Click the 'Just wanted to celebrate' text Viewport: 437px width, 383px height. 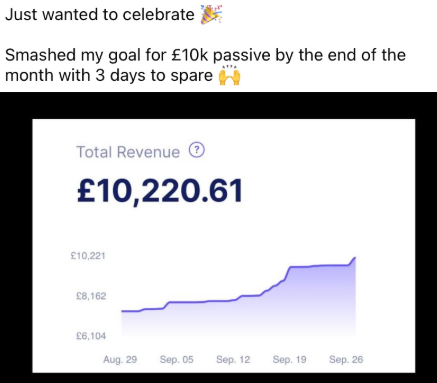pos(100,14)
